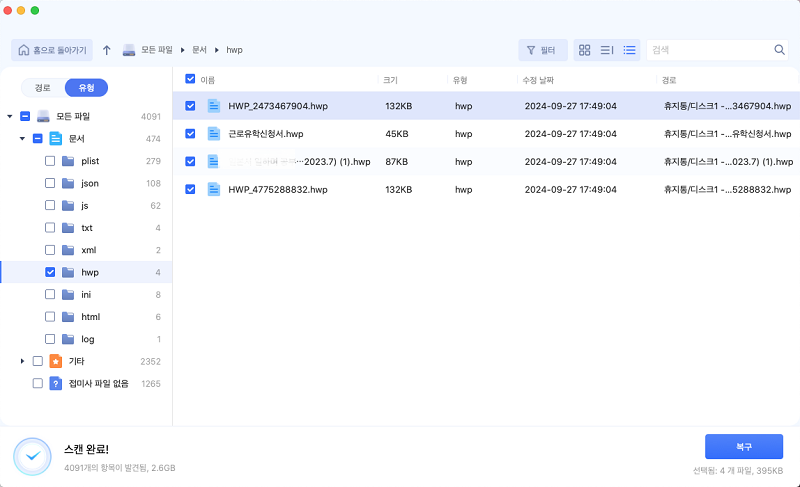Click the 기타 category star icon
800x487 pixels.
tap(56, 361)
